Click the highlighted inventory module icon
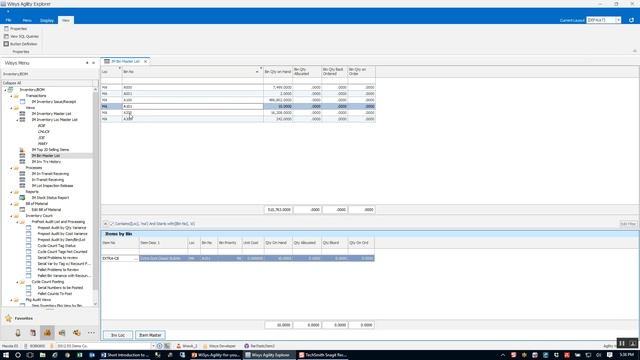The width and height of the screenshot is (640, 360). click(47, 333)
